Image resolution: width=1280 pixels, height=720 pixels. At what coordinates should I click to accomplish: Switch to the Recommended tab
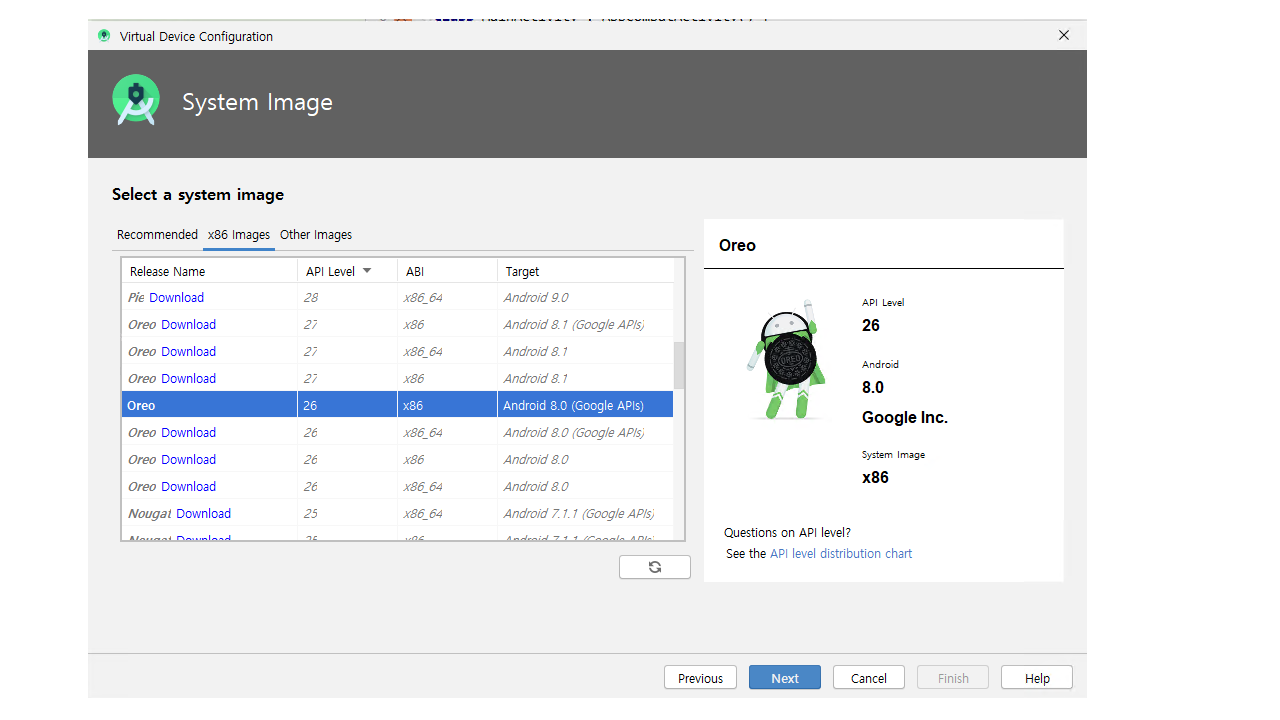point(157,235)
